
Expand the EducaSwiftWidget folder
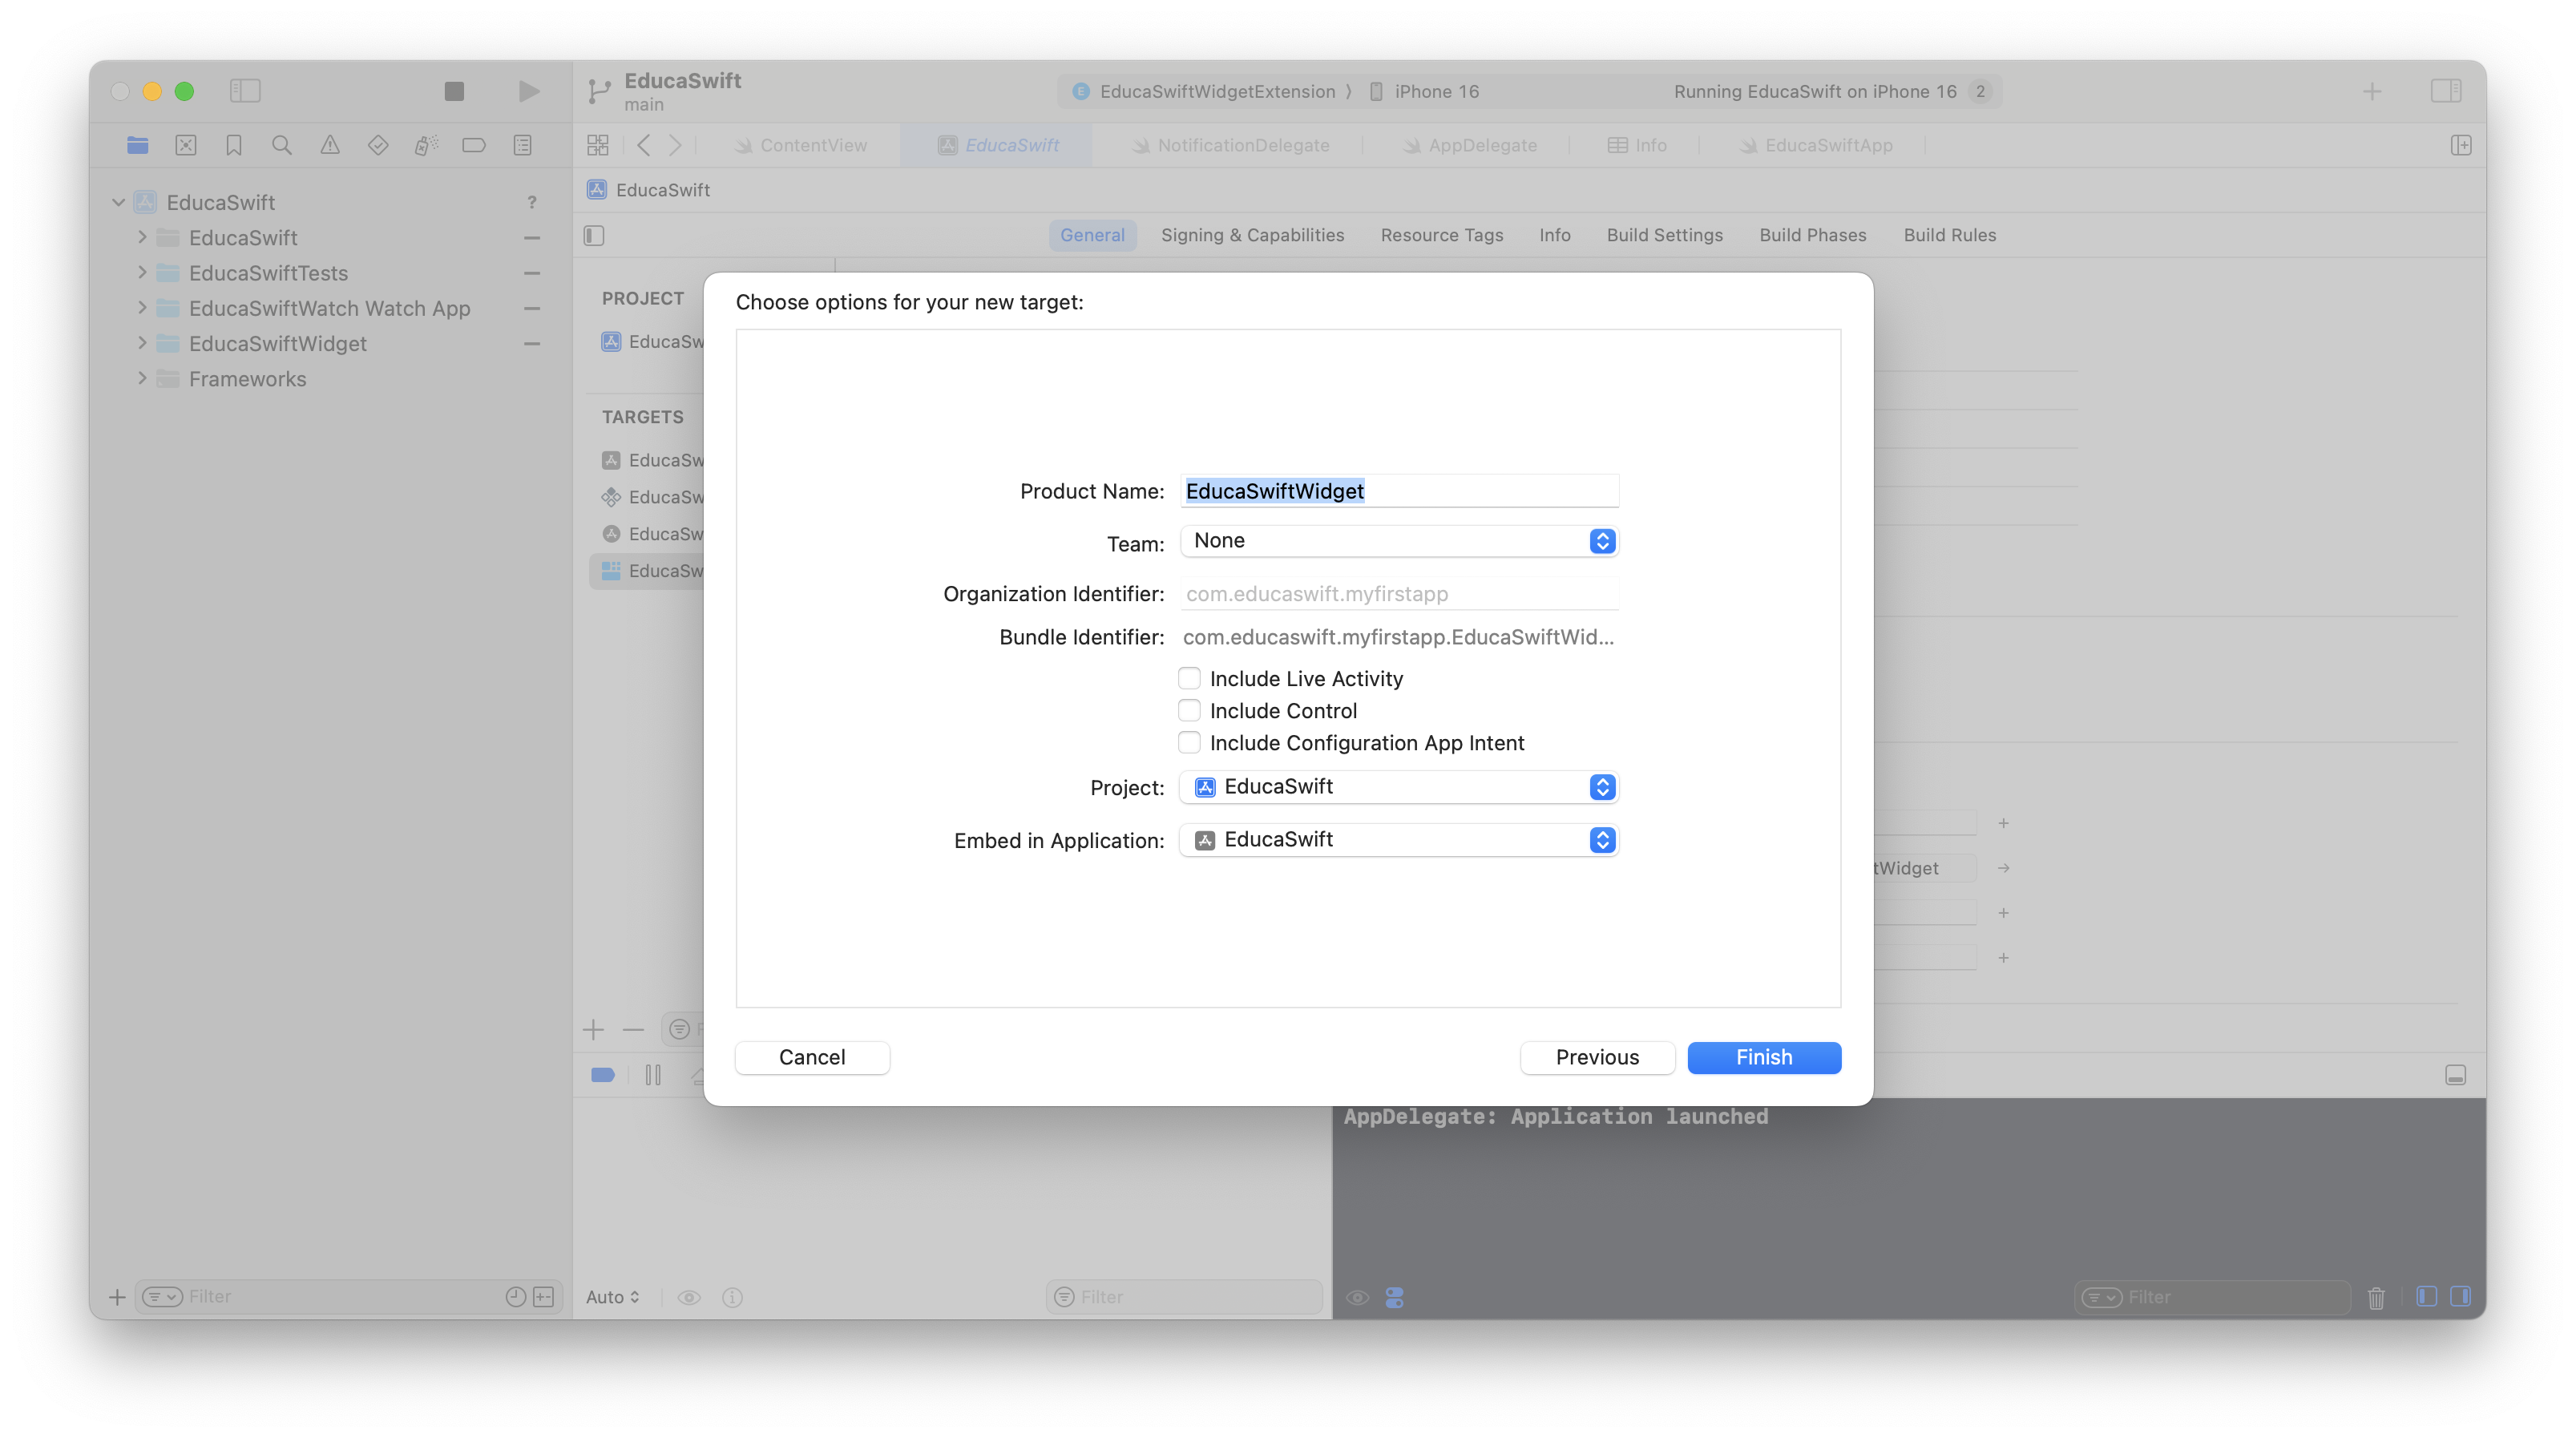[142, 343]
